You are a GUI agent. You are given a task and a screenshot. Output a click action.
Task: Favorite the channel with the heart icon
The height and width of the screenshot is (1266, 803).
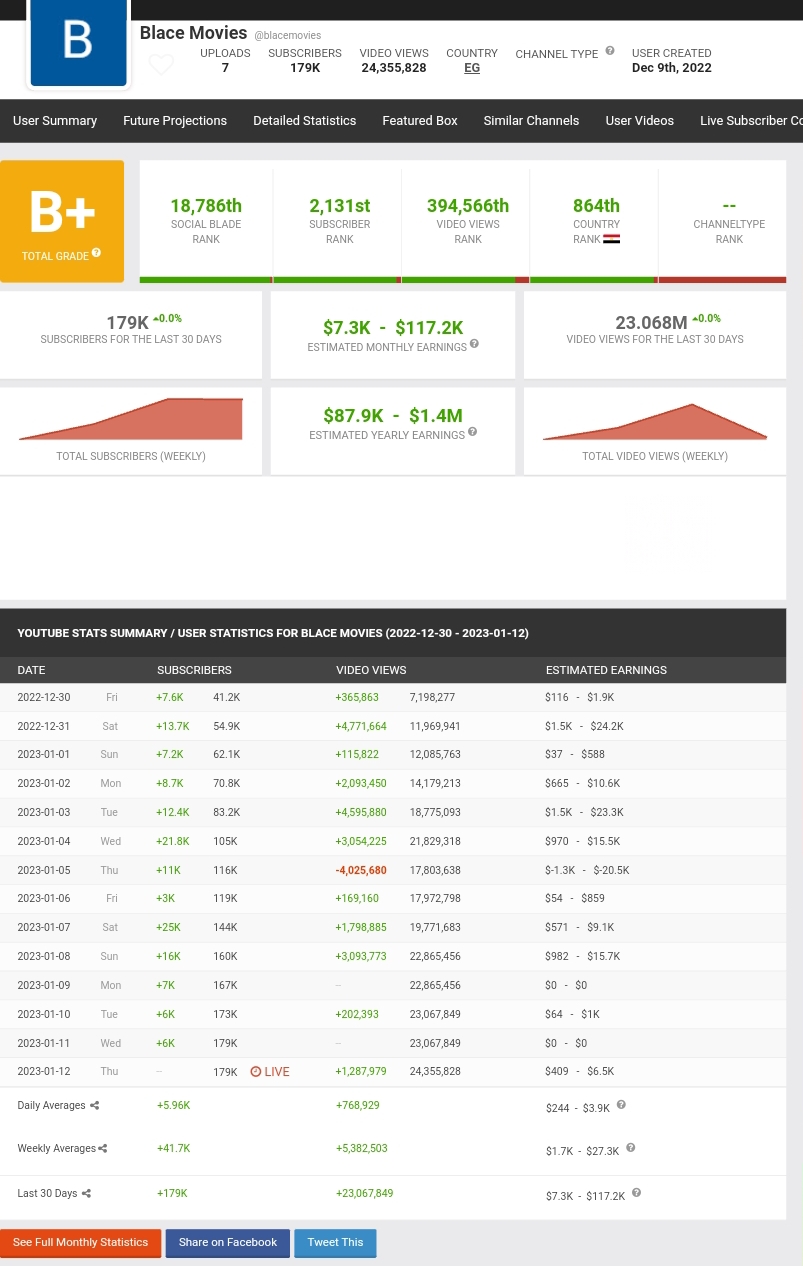pos(161,65)
